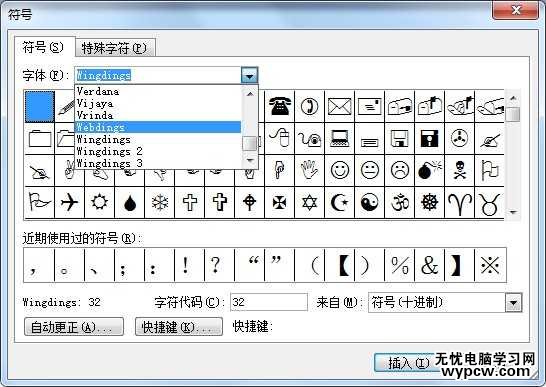Select the Aries zodiac symbol
This screenshot has width=546, height=387.
pyautogui.click(x=459, y=203)
